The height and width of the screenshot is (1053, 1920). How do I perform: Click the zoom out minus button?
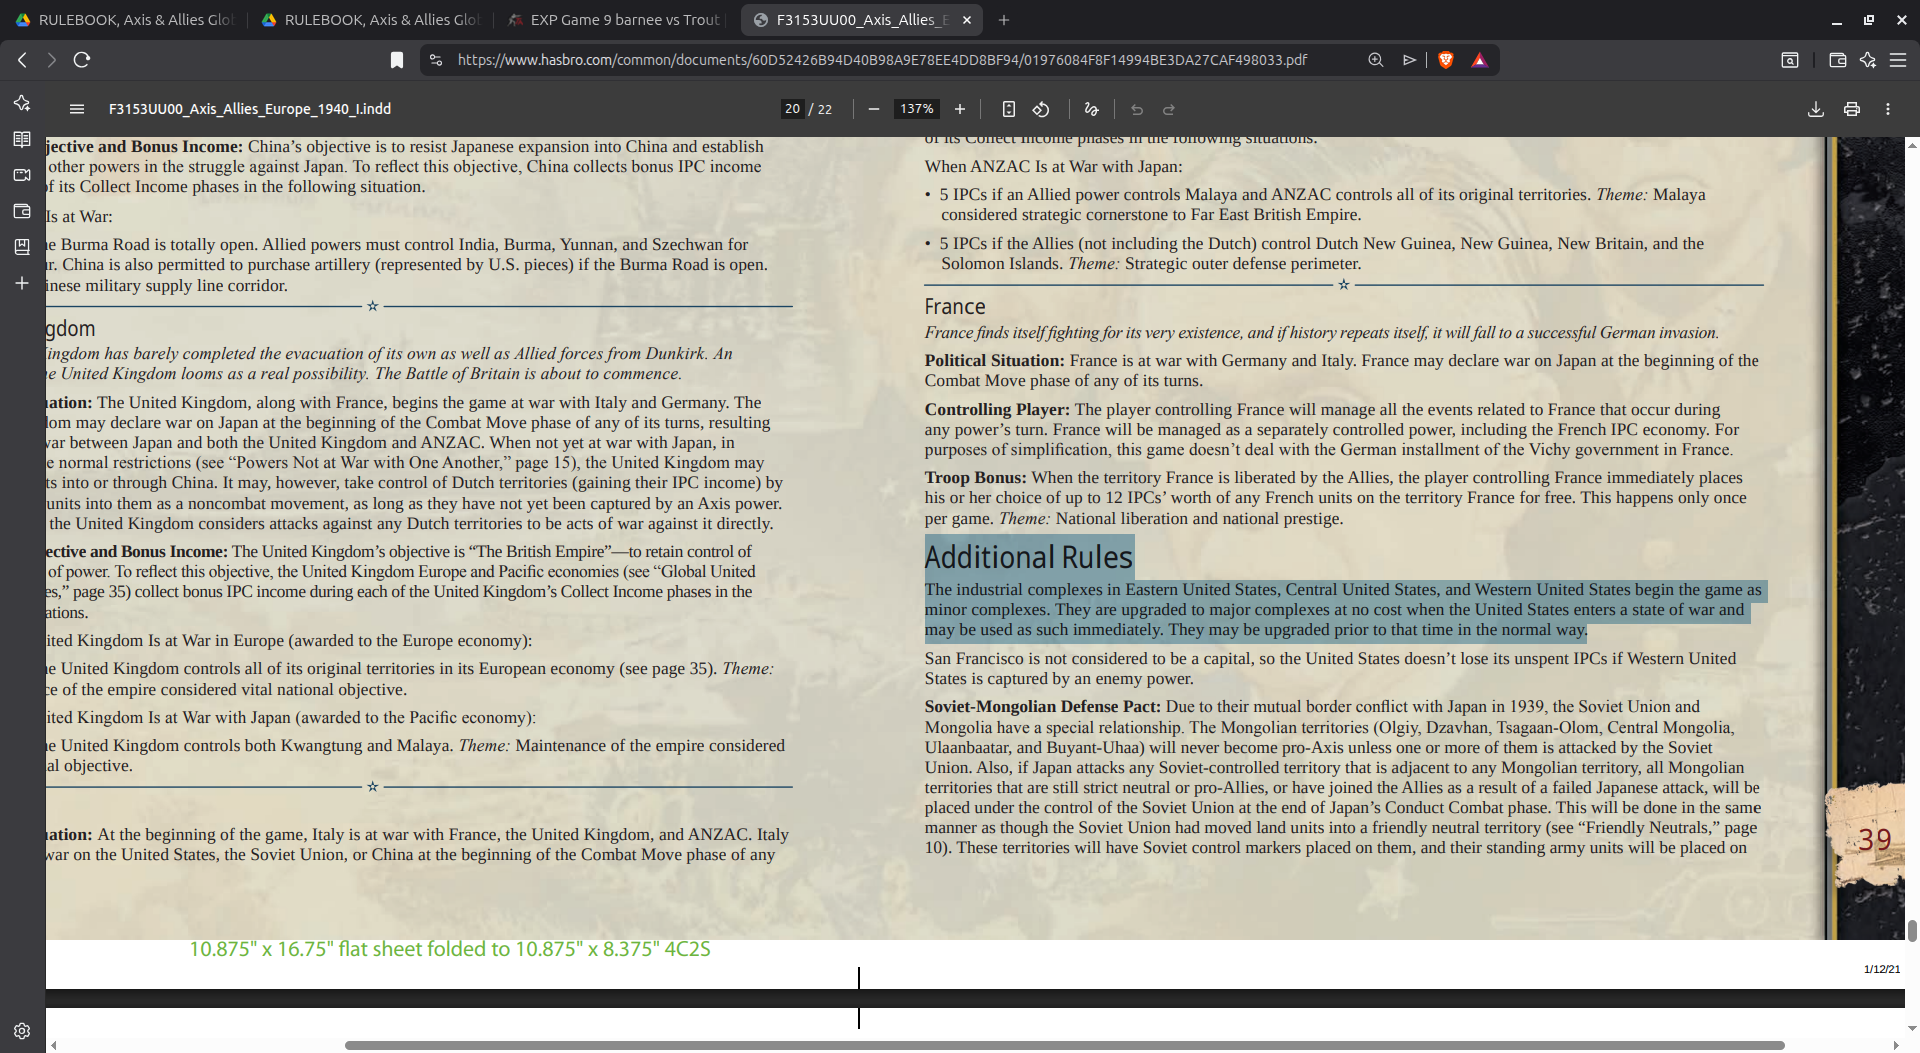pos(873,109)
